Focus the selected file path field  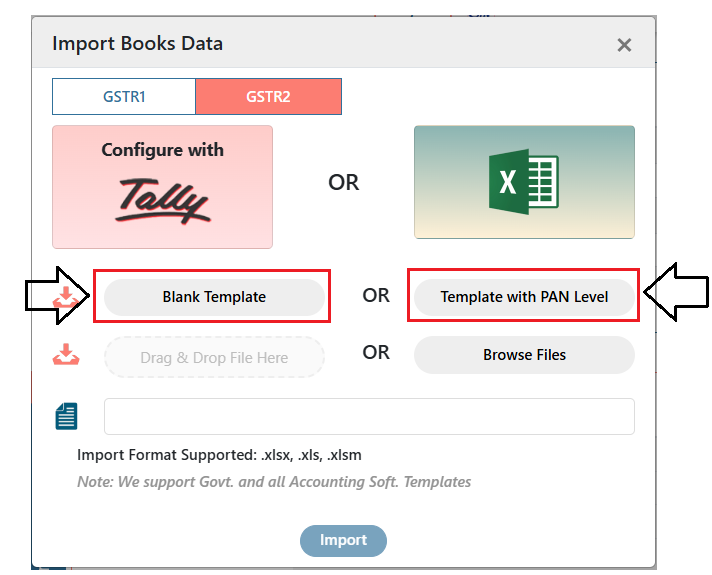[369, 416]
